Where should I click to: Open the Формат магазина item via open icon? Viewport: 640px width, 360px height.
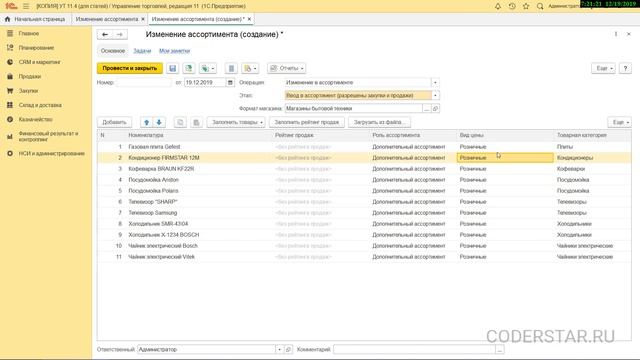coord(435,109)
